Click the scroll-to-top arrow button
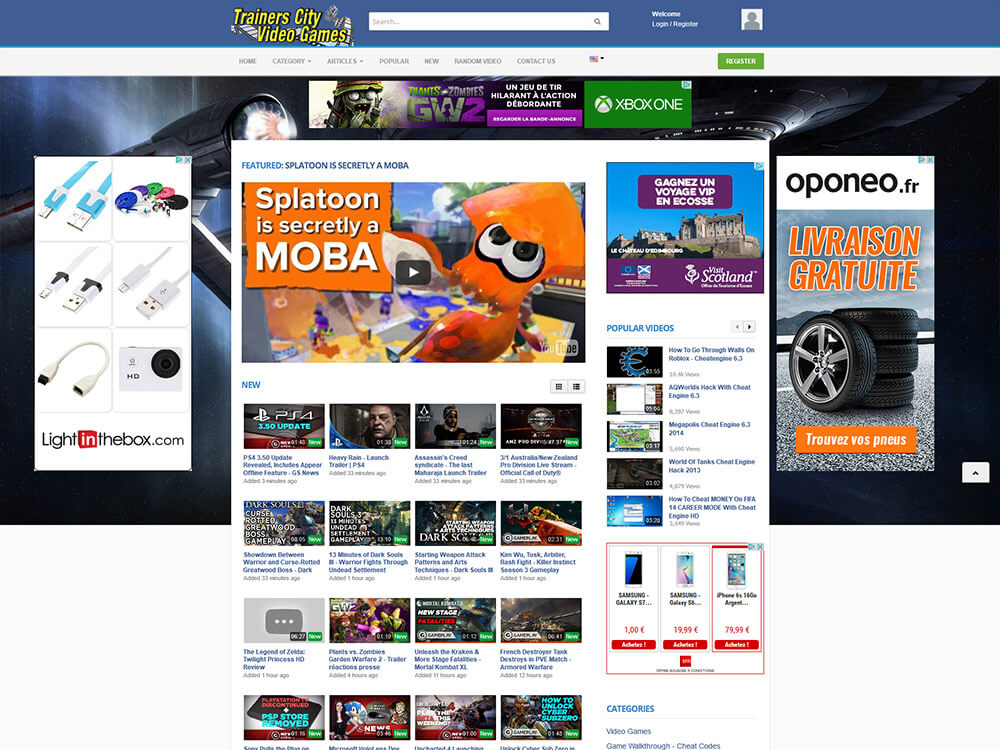The image size is (1000, 750). (975, 473)
